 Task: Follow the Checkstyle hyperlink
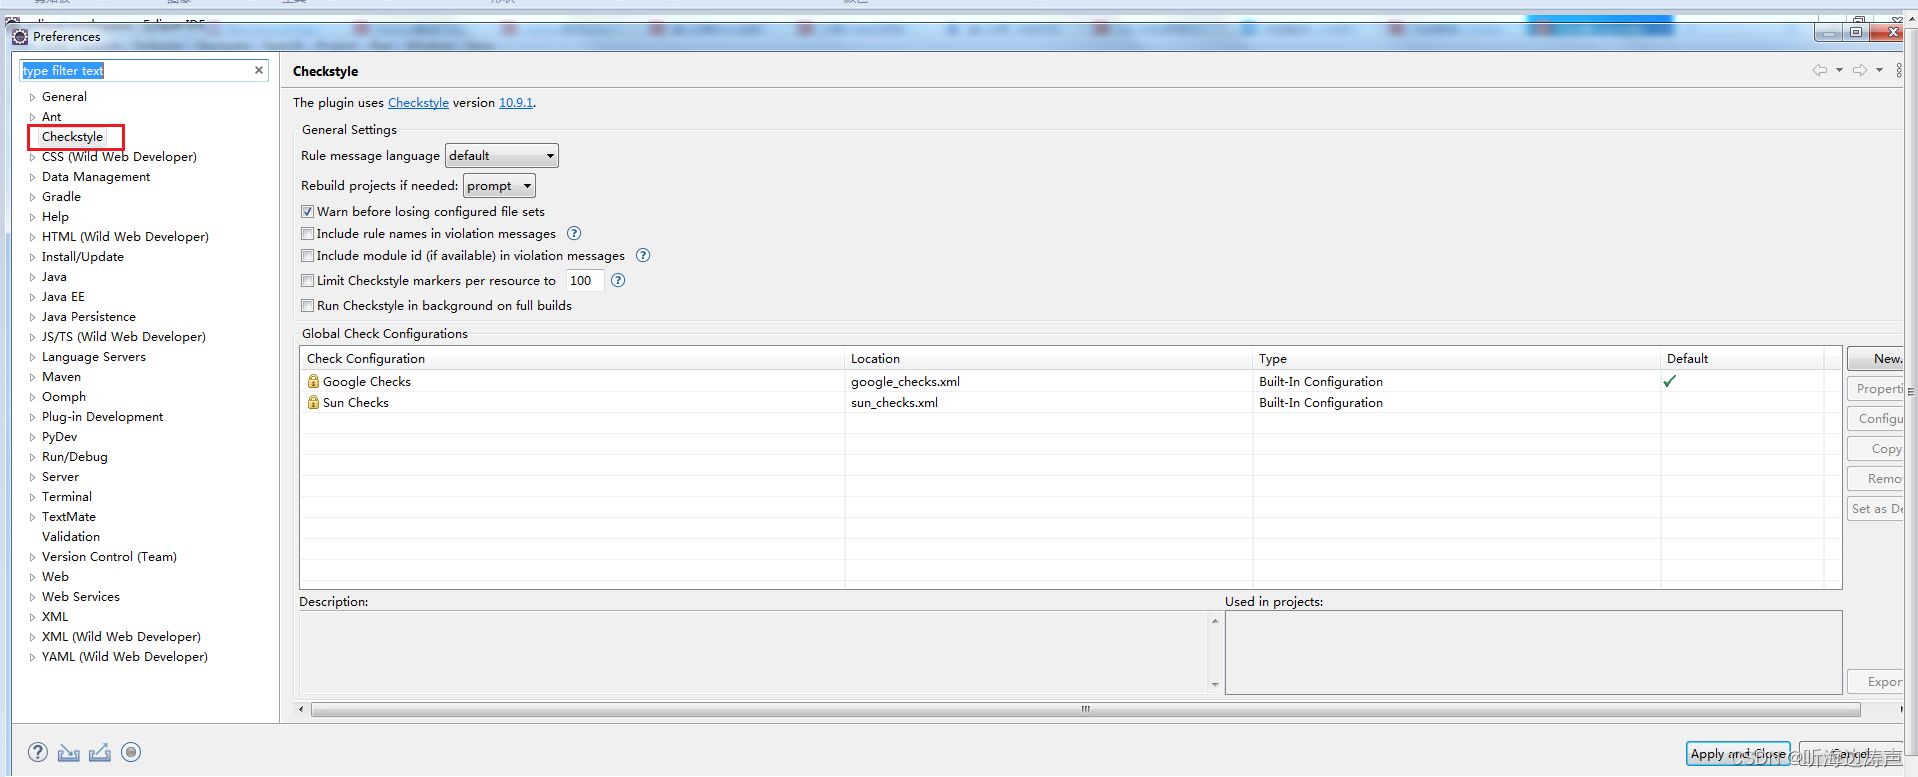[418, 103]
